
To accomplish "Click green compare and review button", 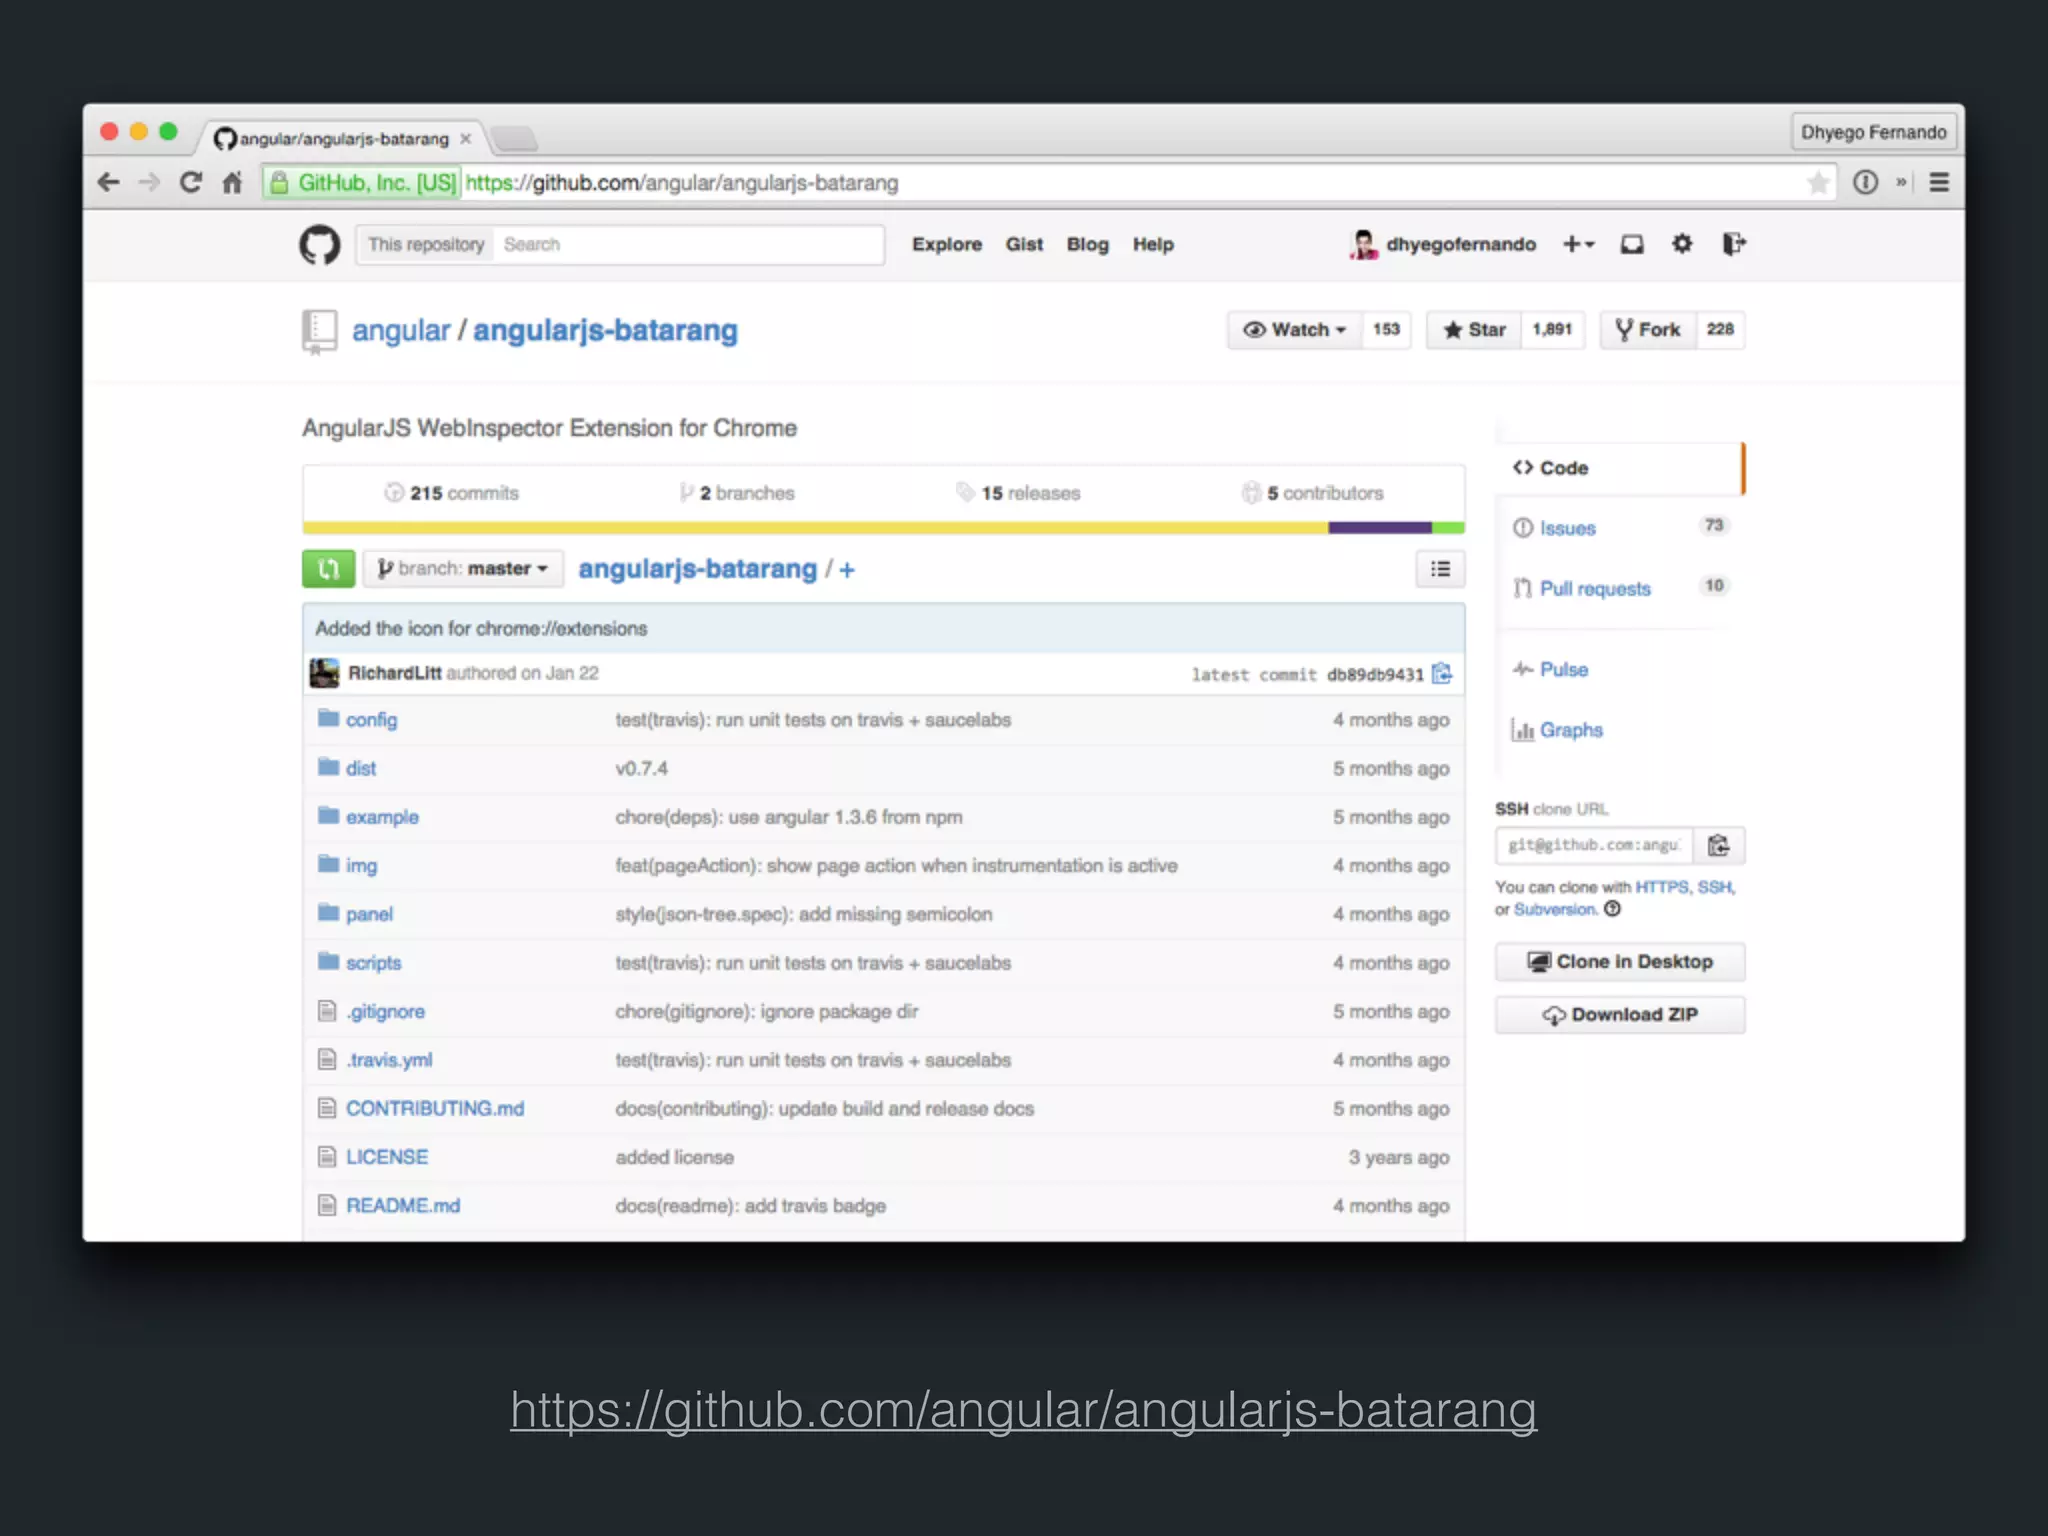I will pyautogui.click(x=328, y=569).
